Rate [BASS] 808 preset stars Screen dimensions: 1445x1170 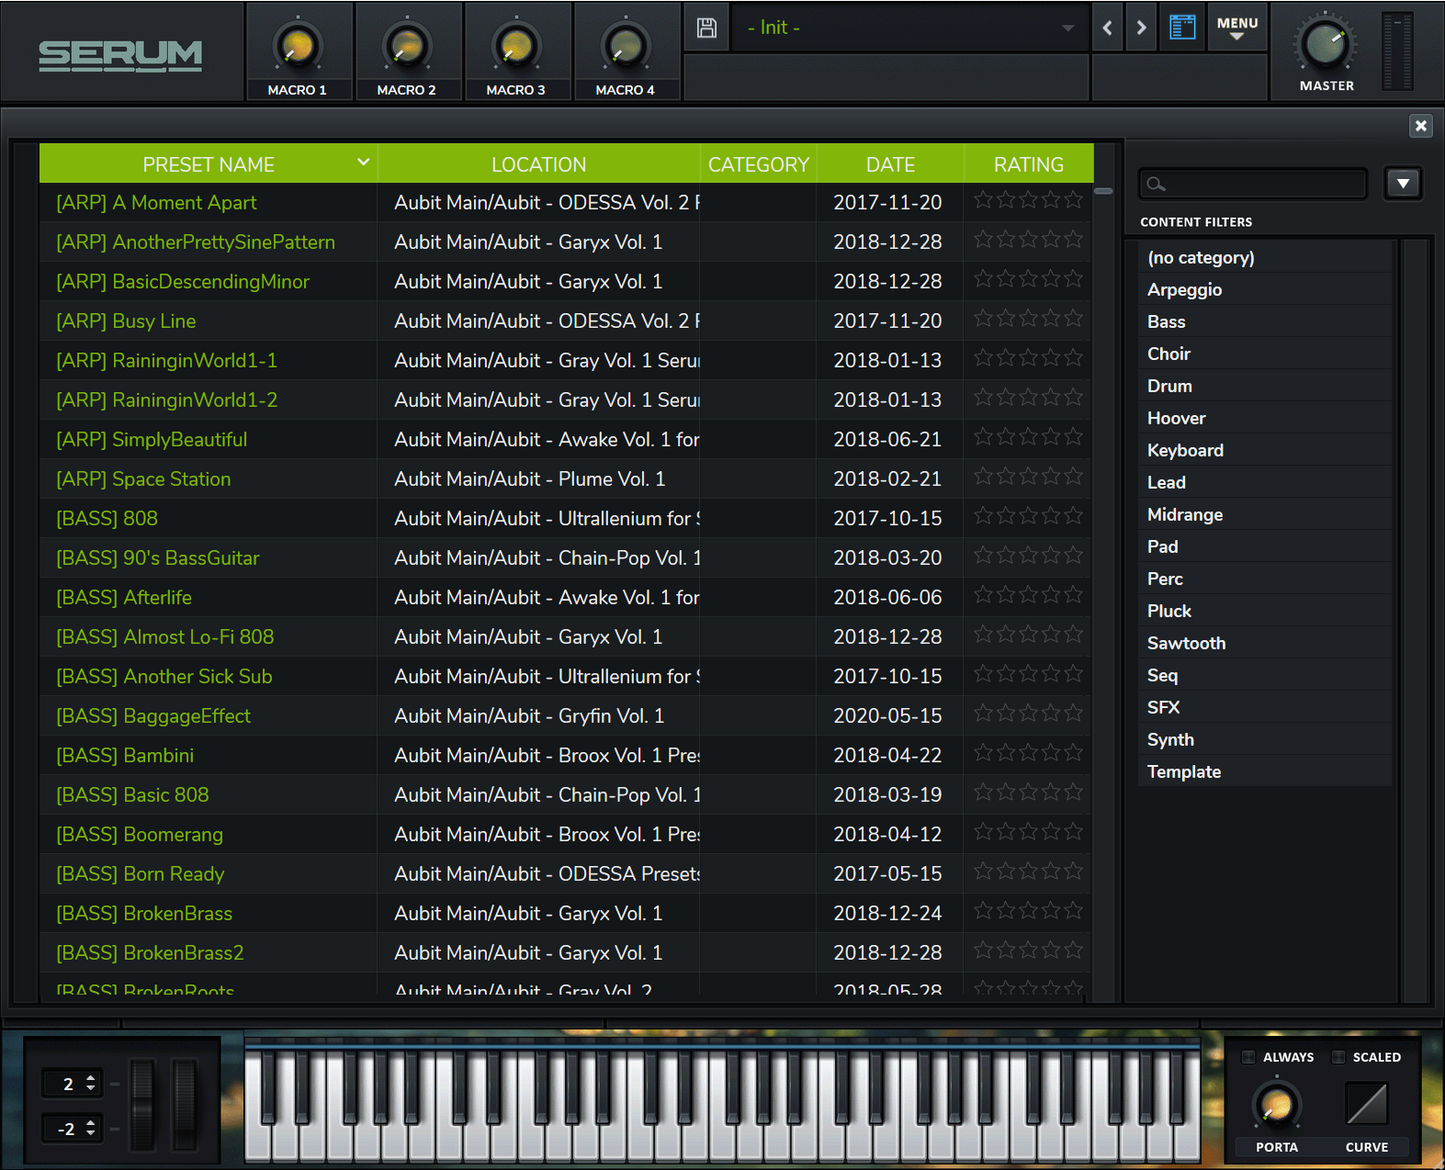[x=1028, y=516]
